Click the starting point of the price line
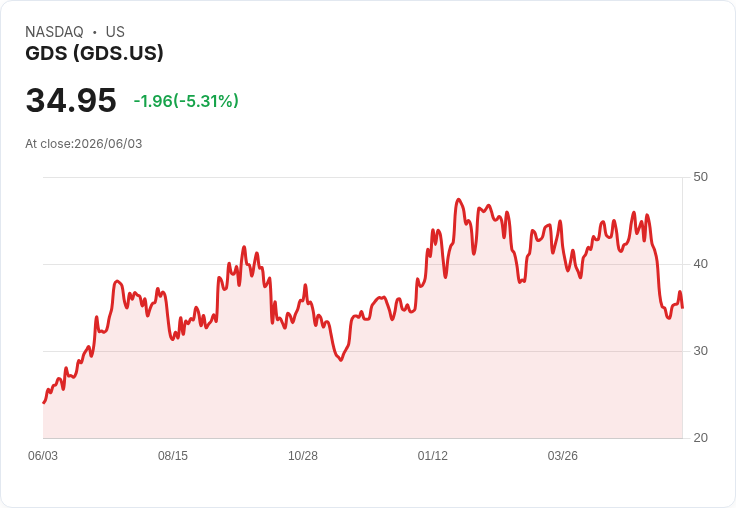 44,402
